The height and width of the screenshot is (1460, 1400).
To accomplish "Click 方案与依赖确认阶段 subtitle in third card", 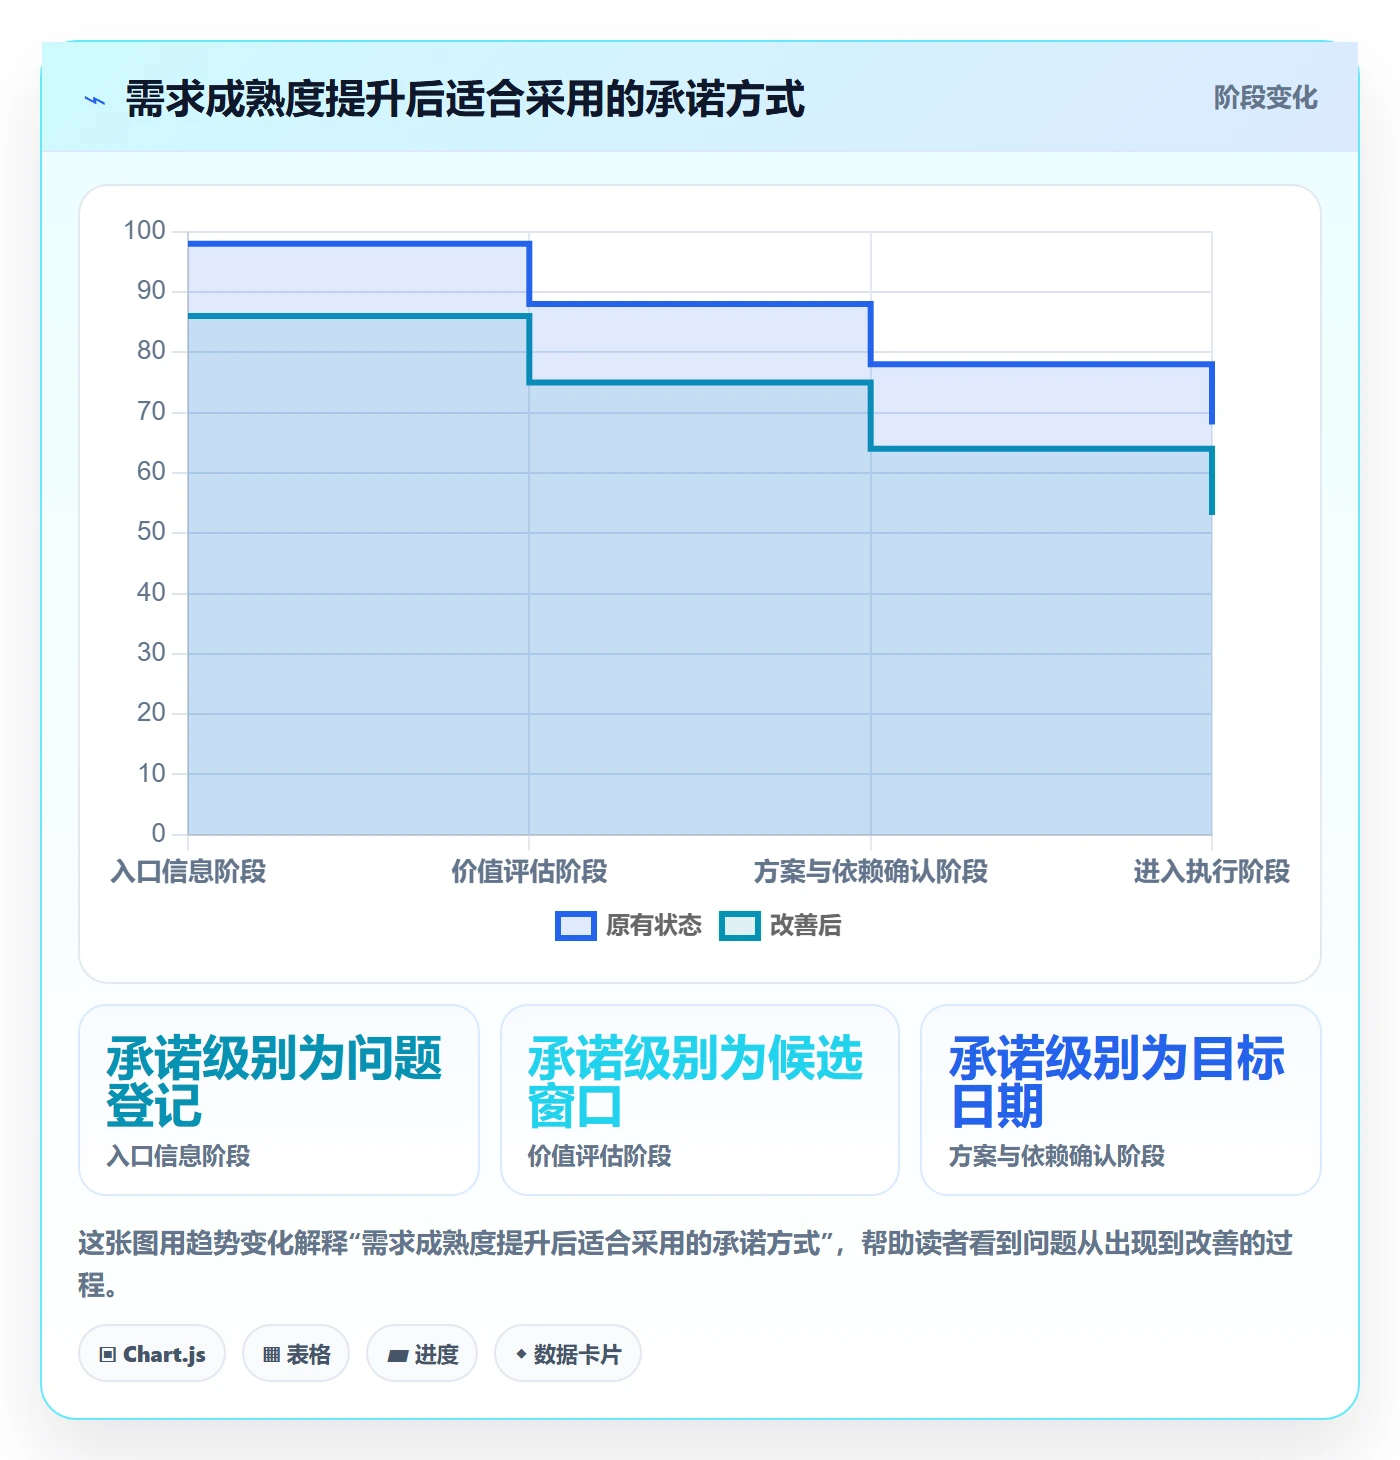I will coord(1057,1157).
